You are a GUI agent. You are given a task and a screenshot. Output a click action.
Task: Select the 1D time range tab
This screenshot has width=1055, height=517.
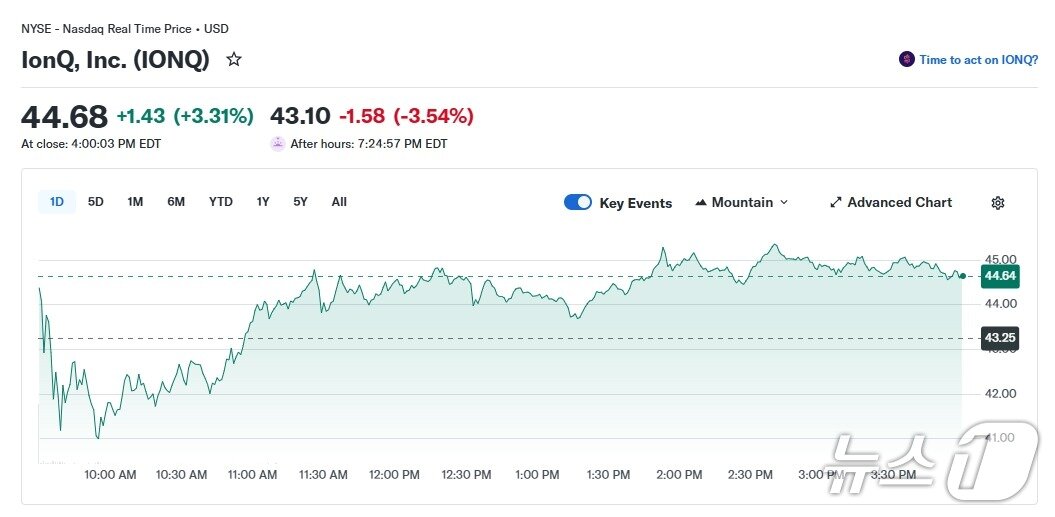pyautogui.click(x=57, y=202)
